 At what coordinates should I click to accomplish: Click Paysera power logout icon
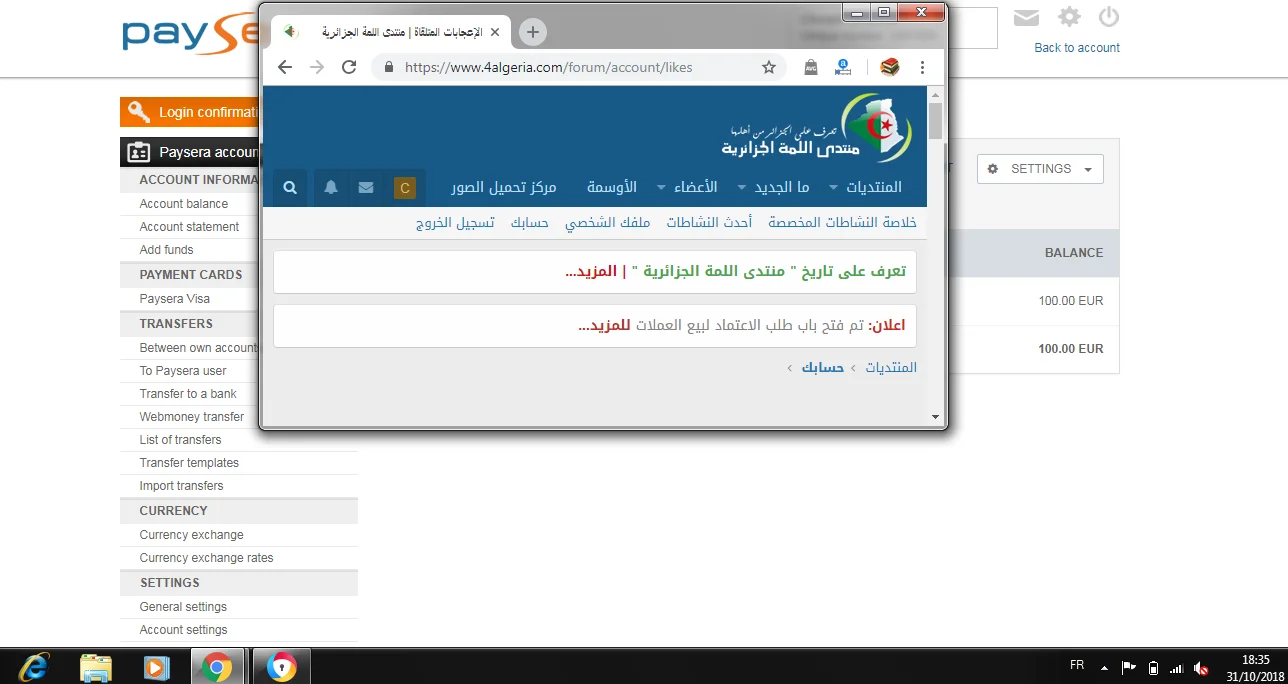click(1108, 17)
